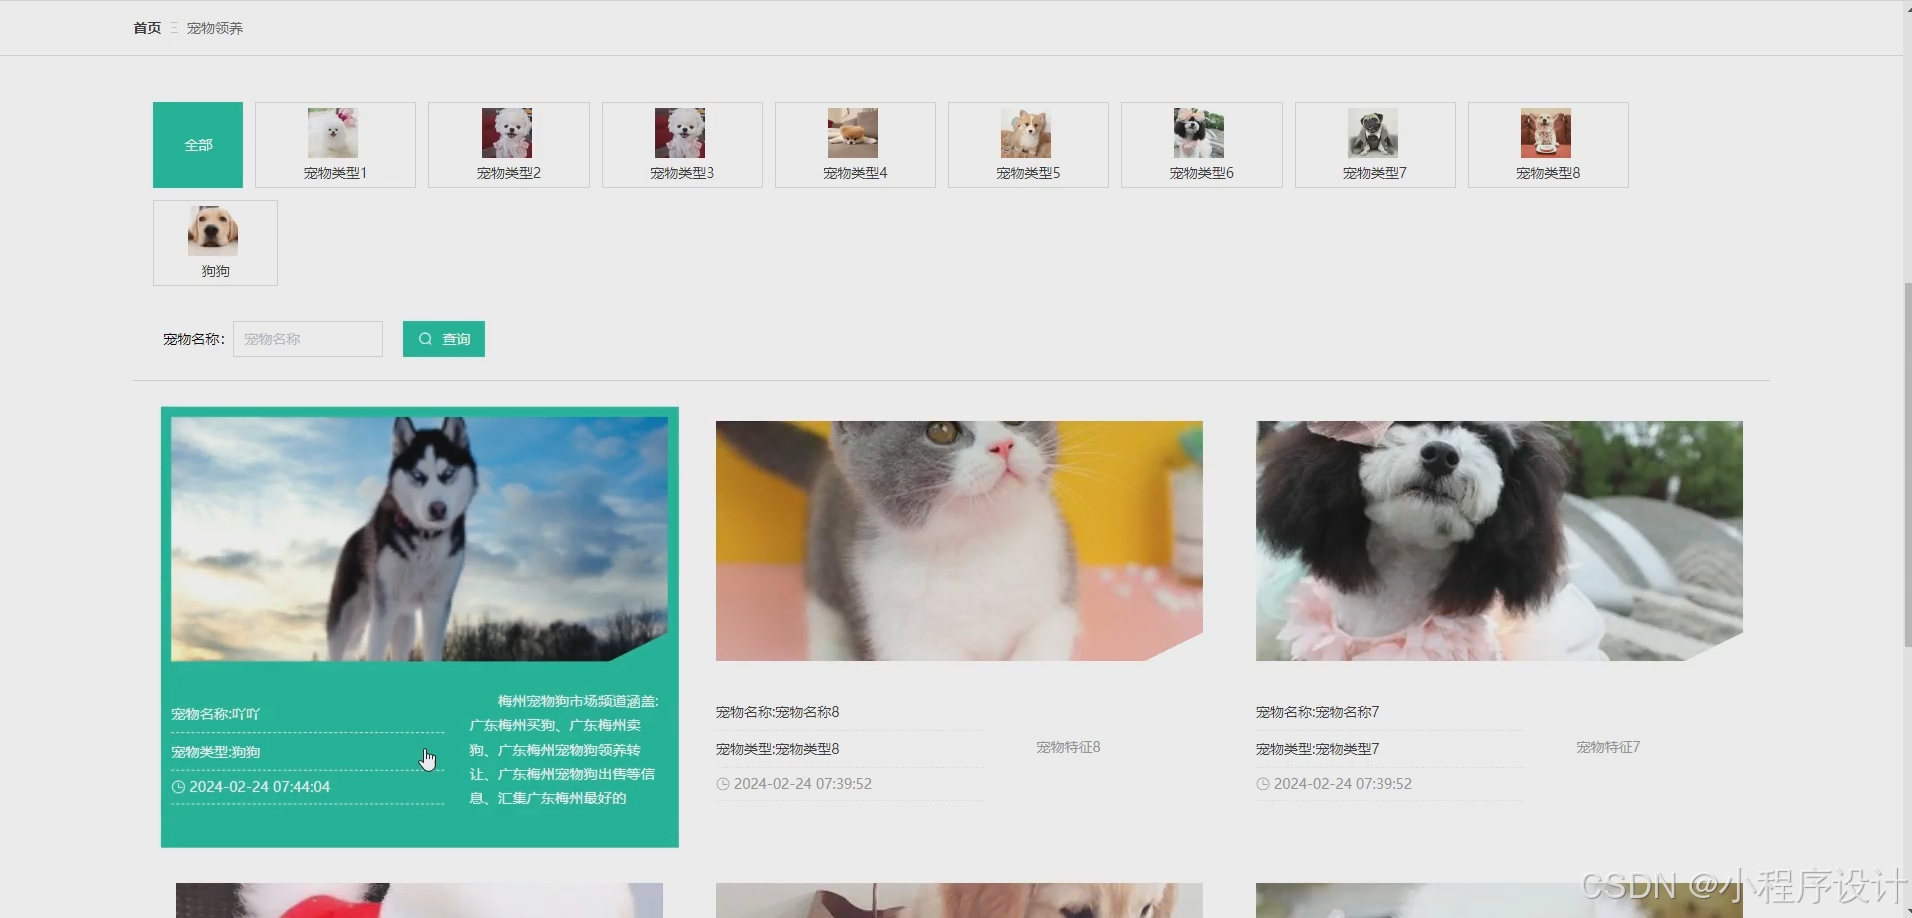The width and height of the screenshot is (1912, 918).
Task: Pick the 宠物类型6 category icon
Action: click(1201, 145)
